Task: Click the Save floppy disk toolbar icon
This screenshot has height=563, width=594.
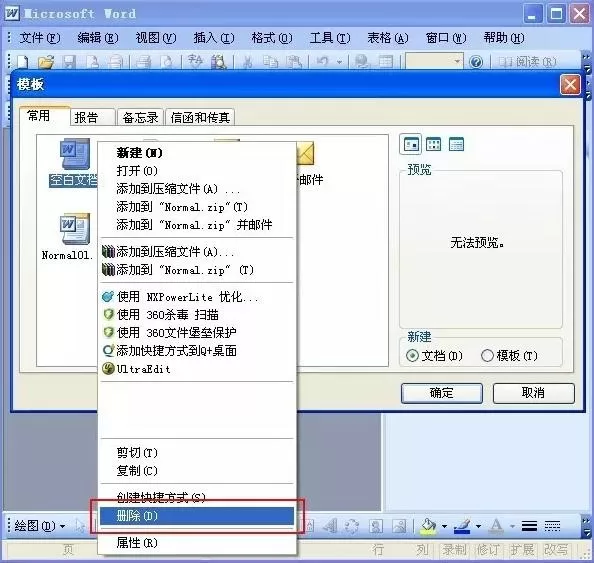Action: [69, 62]
